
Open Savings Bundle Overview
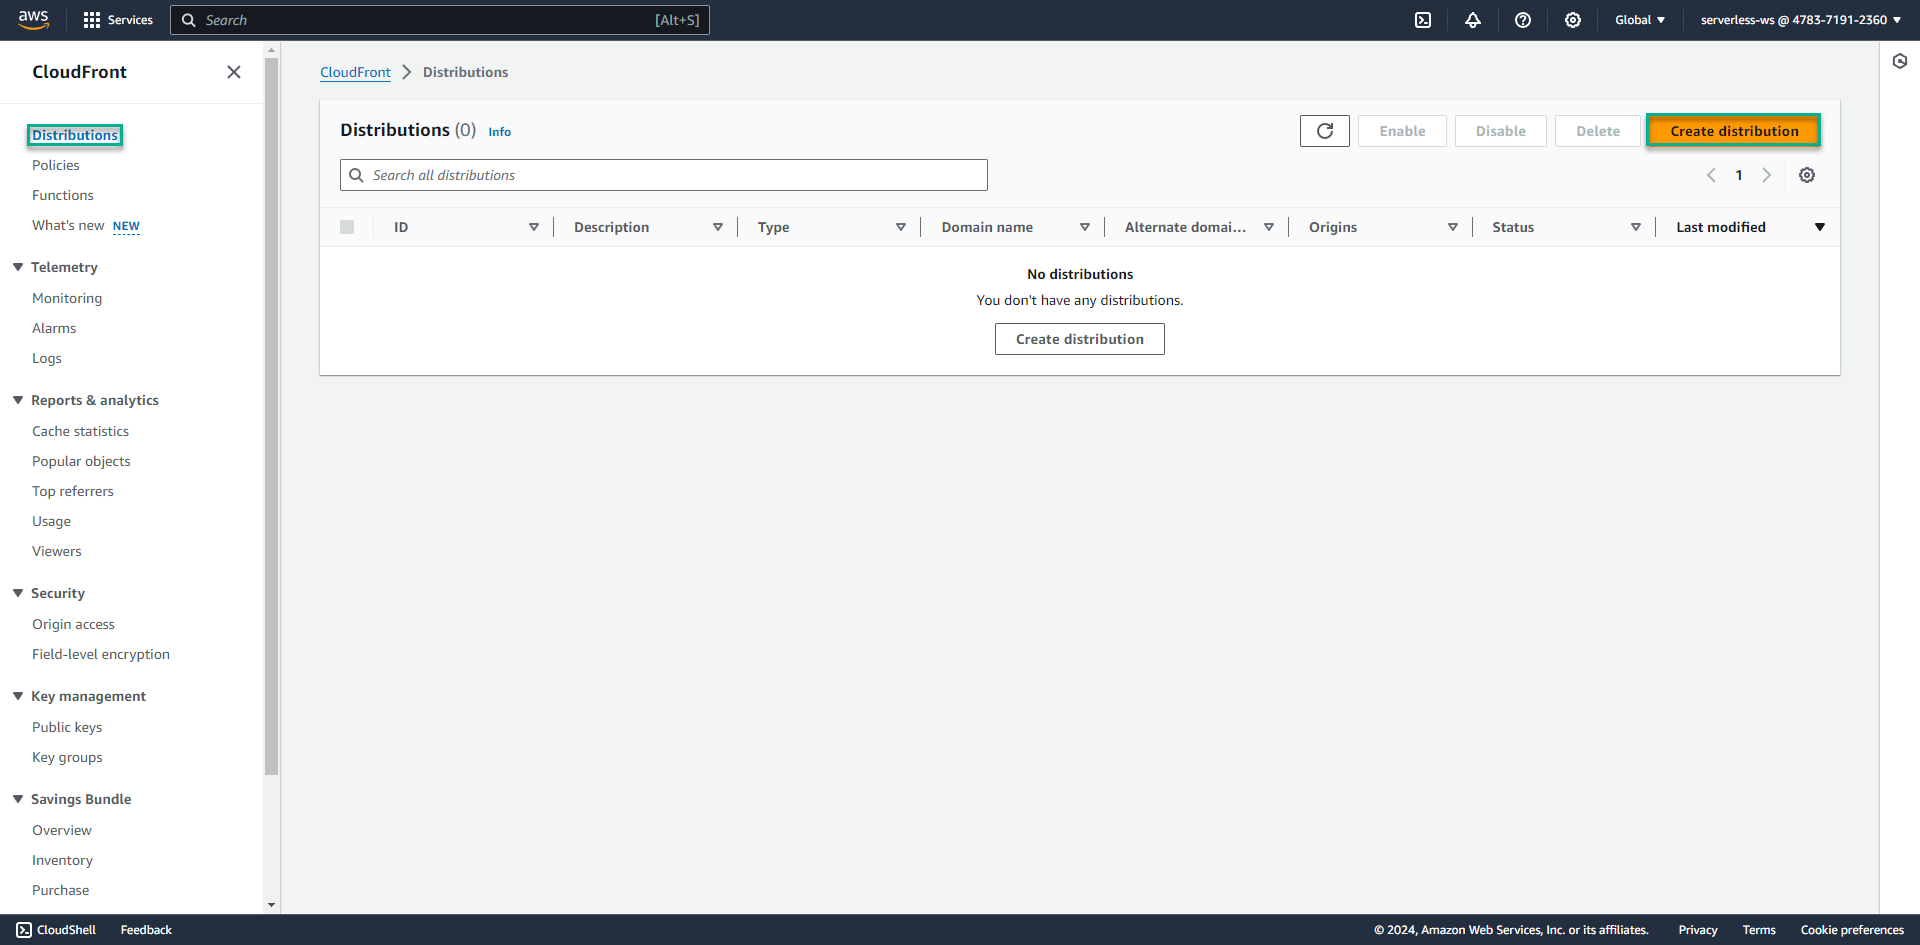pos(62,830)
